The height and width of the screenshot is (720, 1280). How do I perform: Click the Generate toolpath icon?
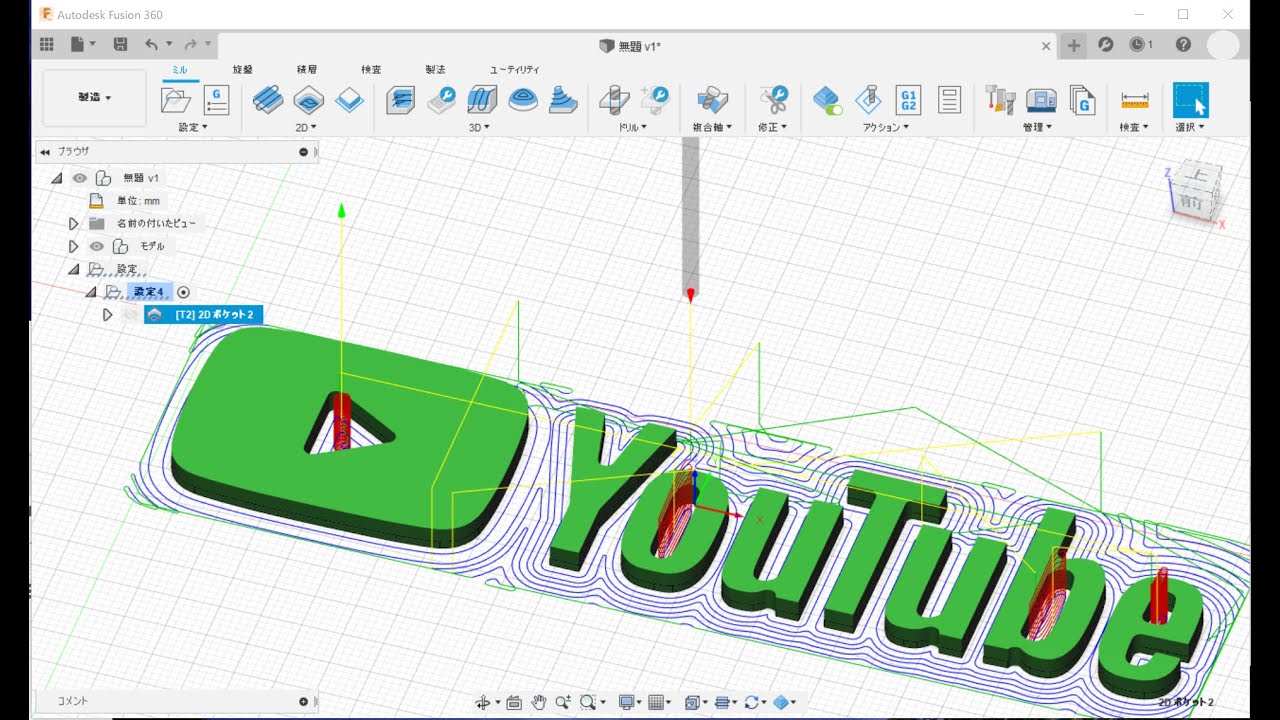point(868,100)
